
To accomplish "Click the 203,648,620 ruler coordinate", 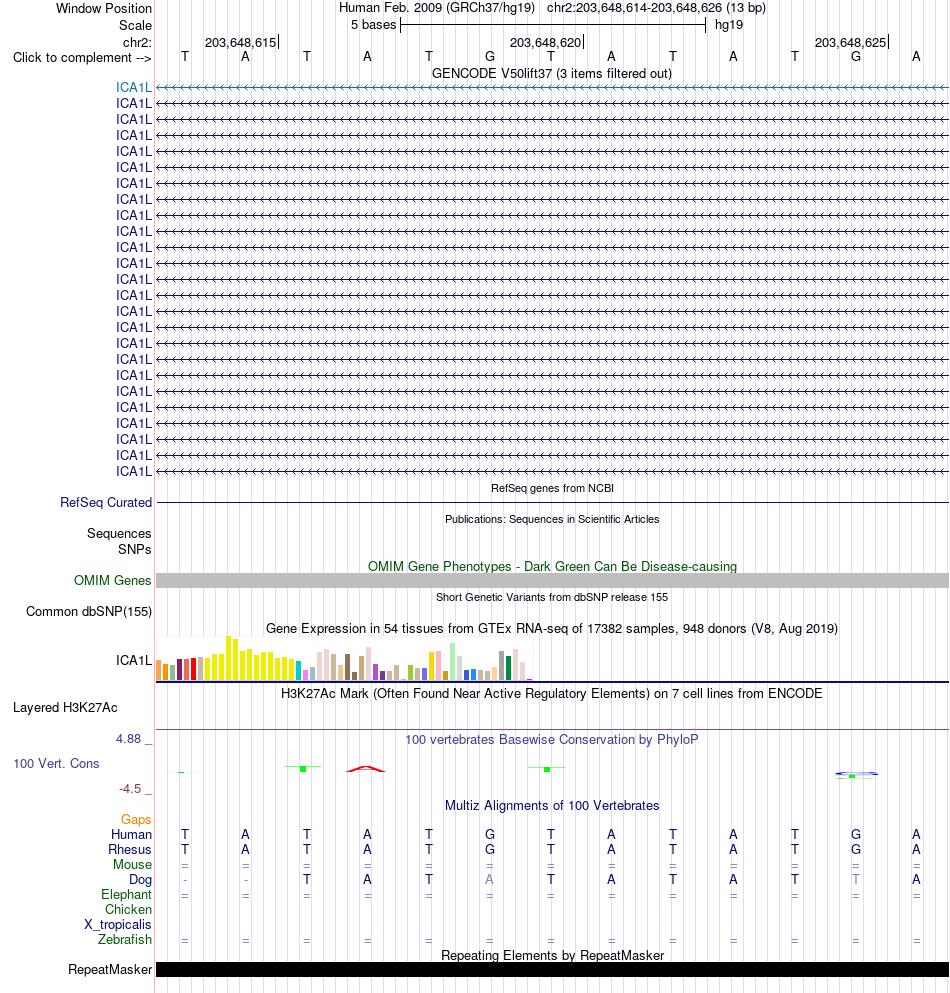I will (x=545, y=42).
